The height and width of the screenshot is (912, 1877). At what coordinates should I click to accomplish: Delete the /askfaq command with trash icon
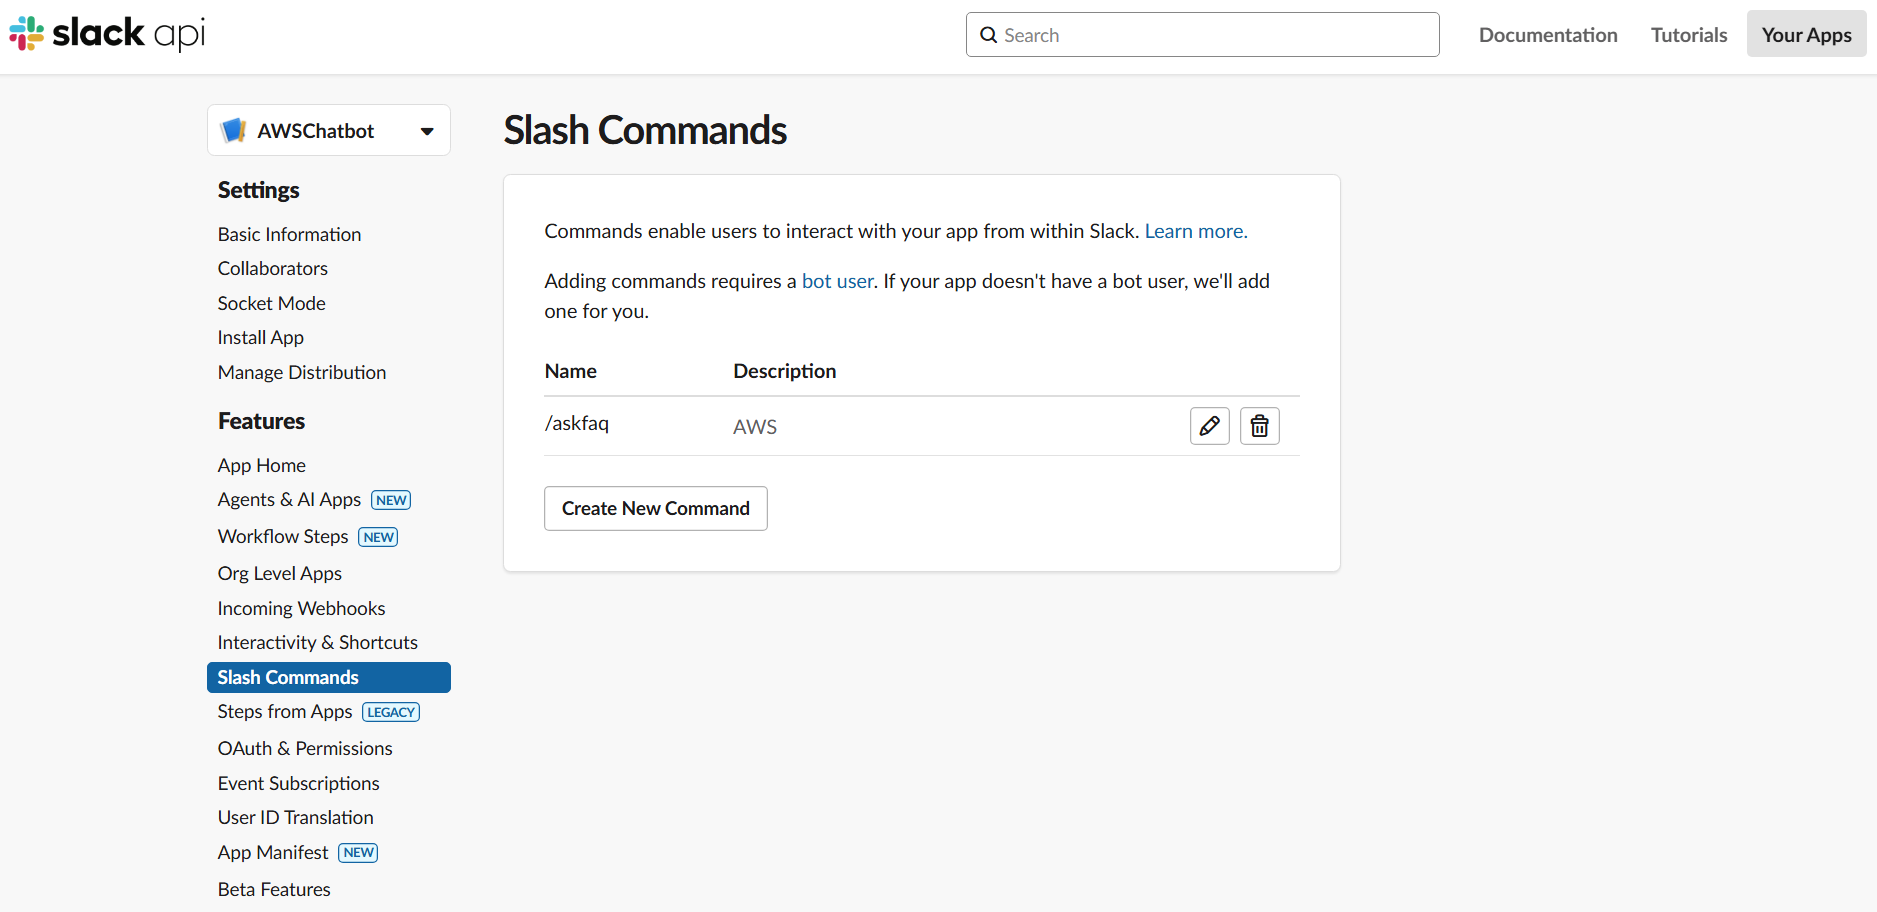1259,426
